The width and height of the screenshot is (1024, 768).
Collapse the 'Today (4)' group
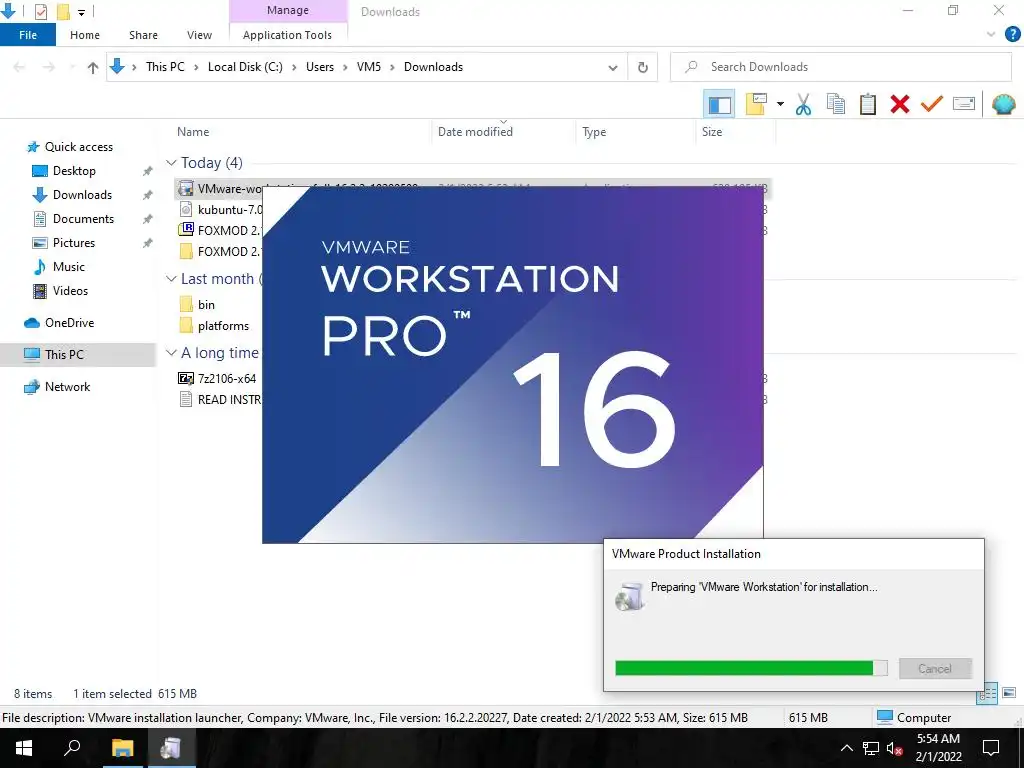coord(171,163)
